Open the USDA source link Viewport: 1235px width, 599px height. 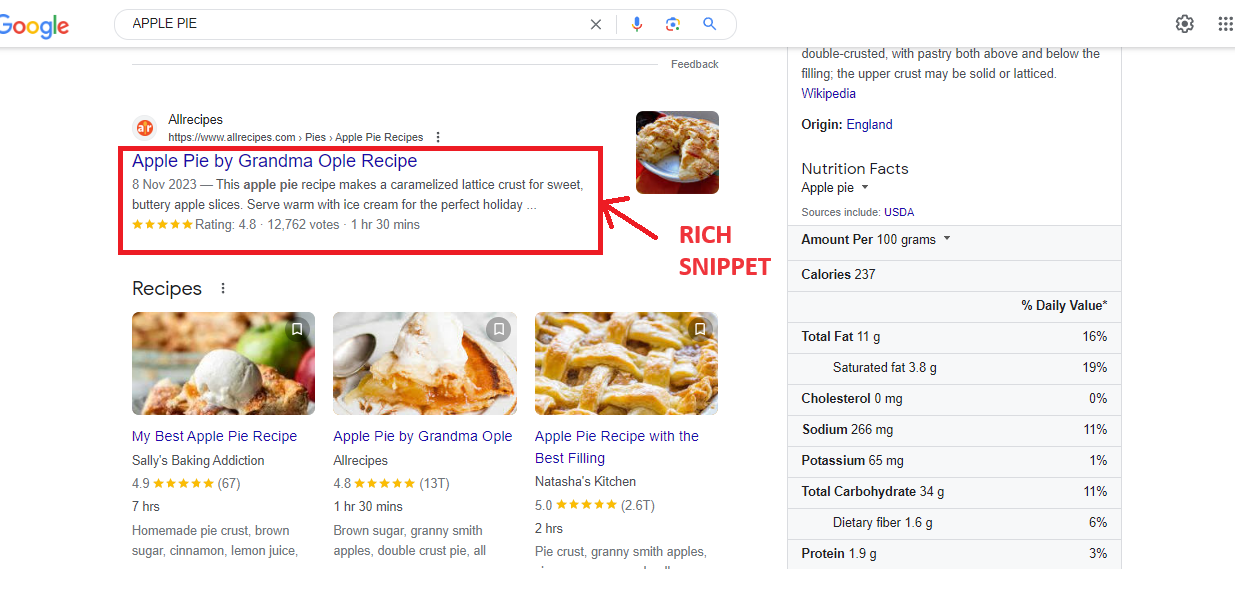[899, 212]
